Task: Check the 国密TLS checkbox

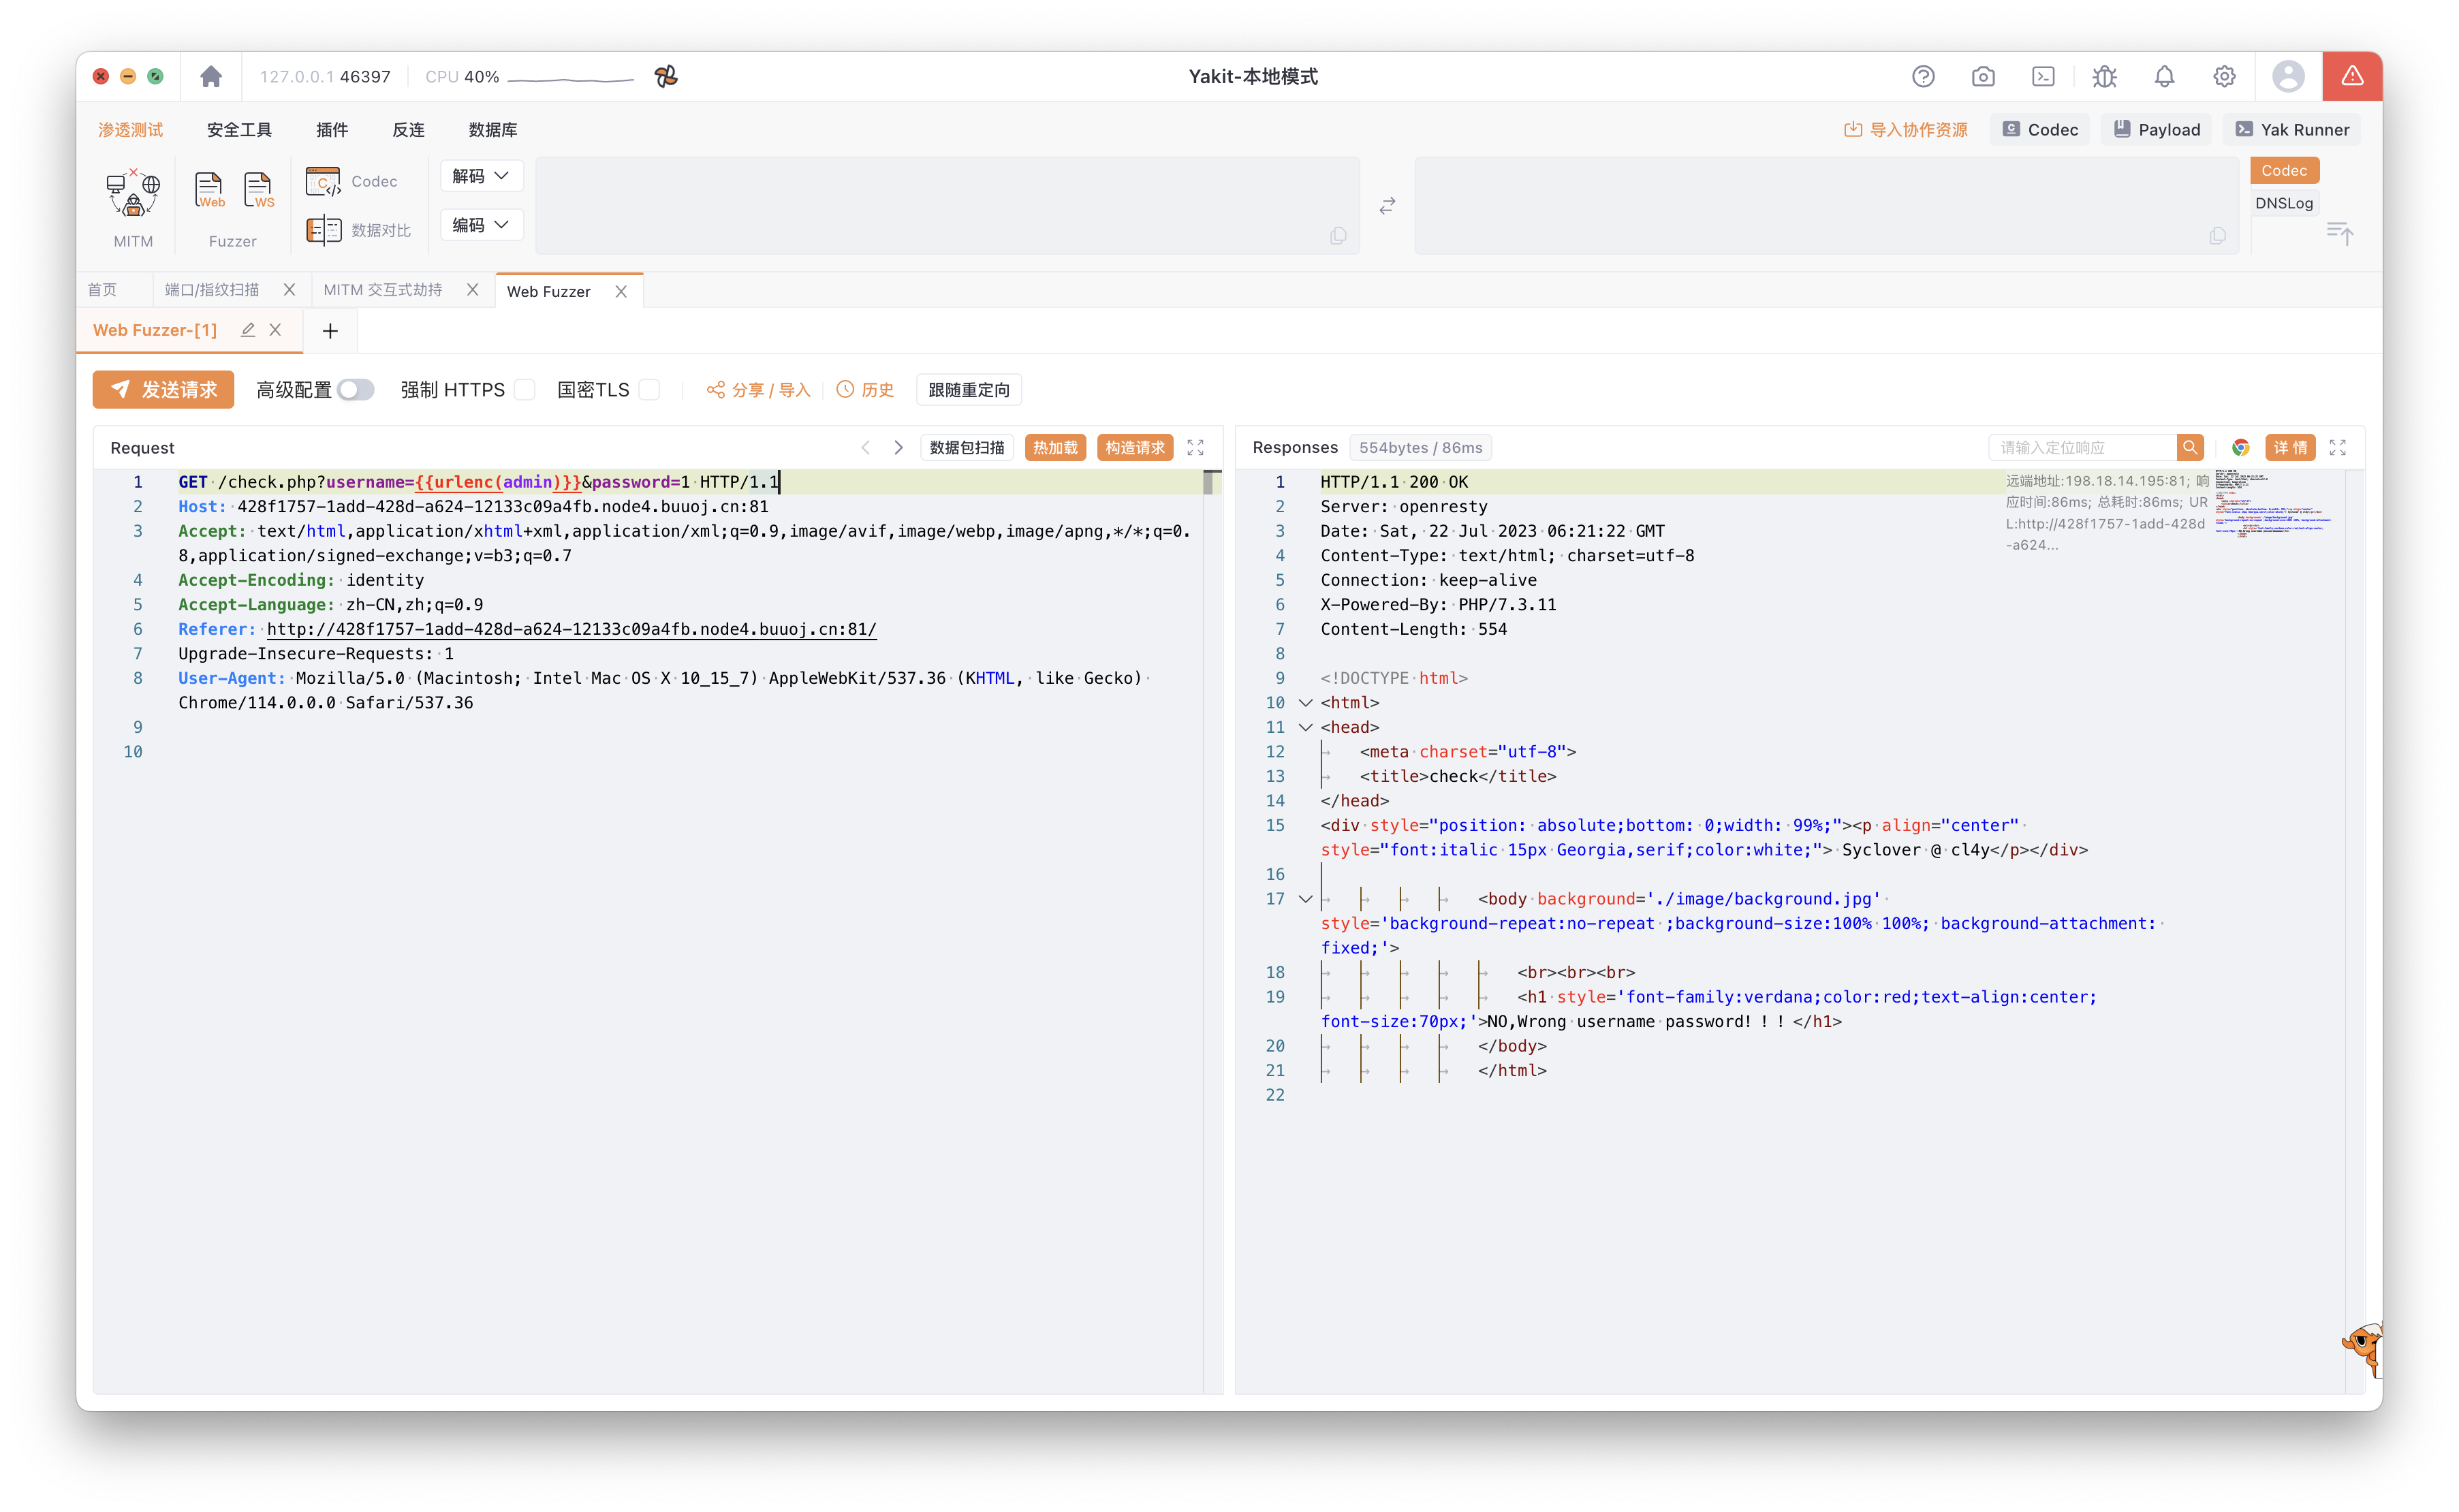Action: pyautogui.click(x=649, y=390)
